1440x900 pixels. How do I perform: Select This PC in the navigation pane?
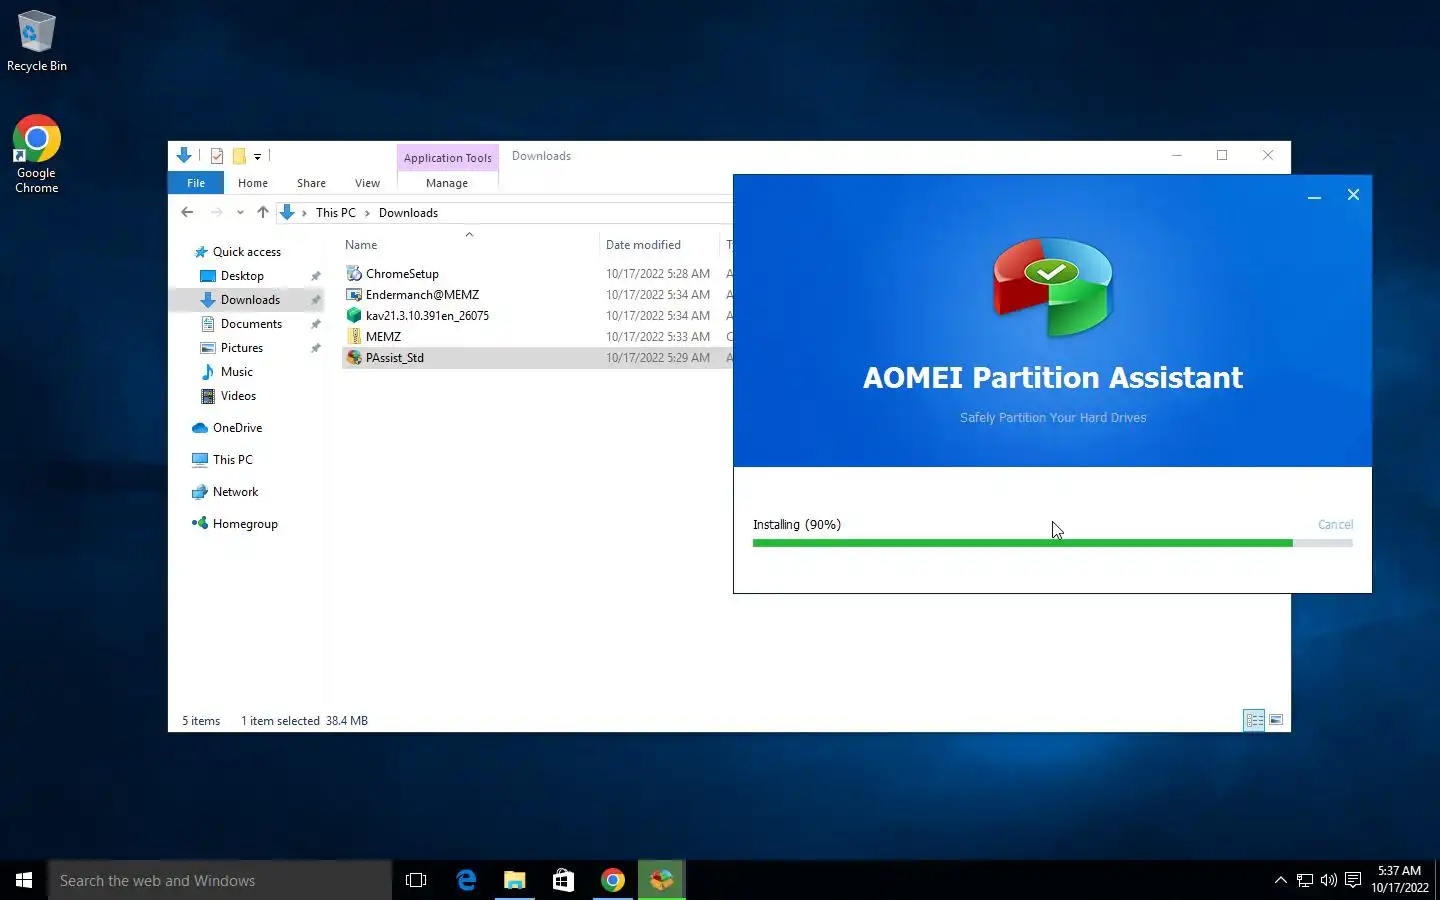[x=232, y=460]
